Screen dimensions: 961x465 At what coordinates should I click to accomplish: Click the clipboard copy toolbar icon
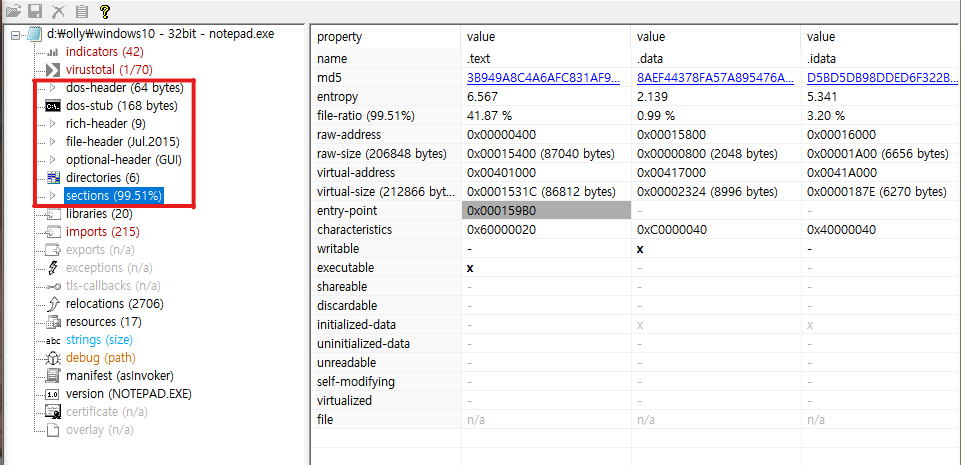click(81, 10)
